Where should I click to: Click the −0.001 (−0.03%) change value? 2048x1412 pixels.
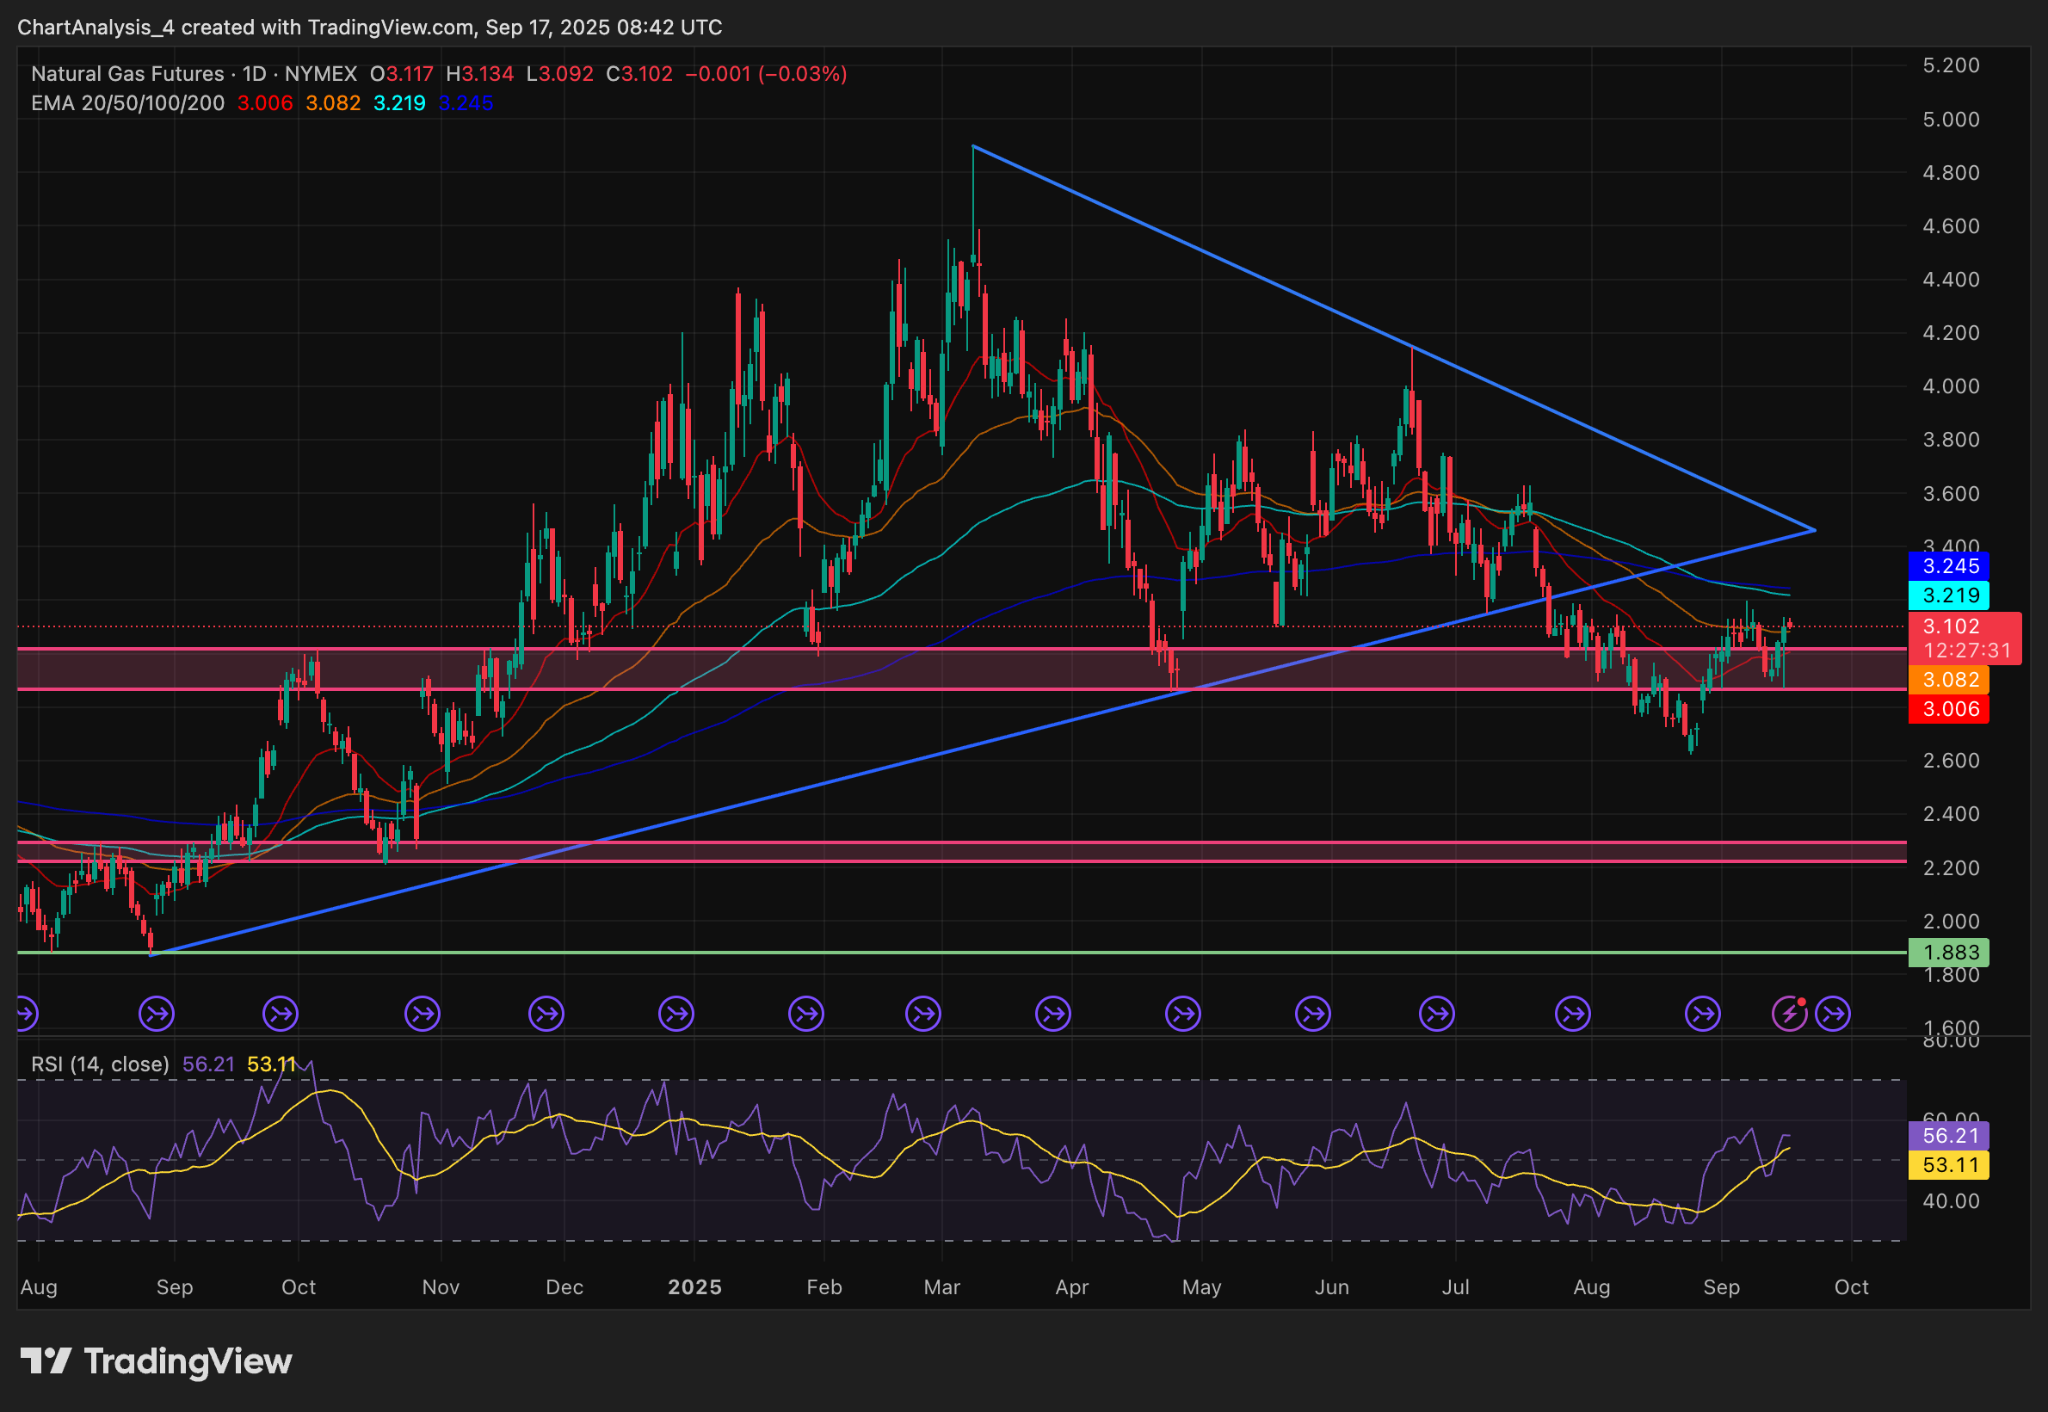coord(766,74)
